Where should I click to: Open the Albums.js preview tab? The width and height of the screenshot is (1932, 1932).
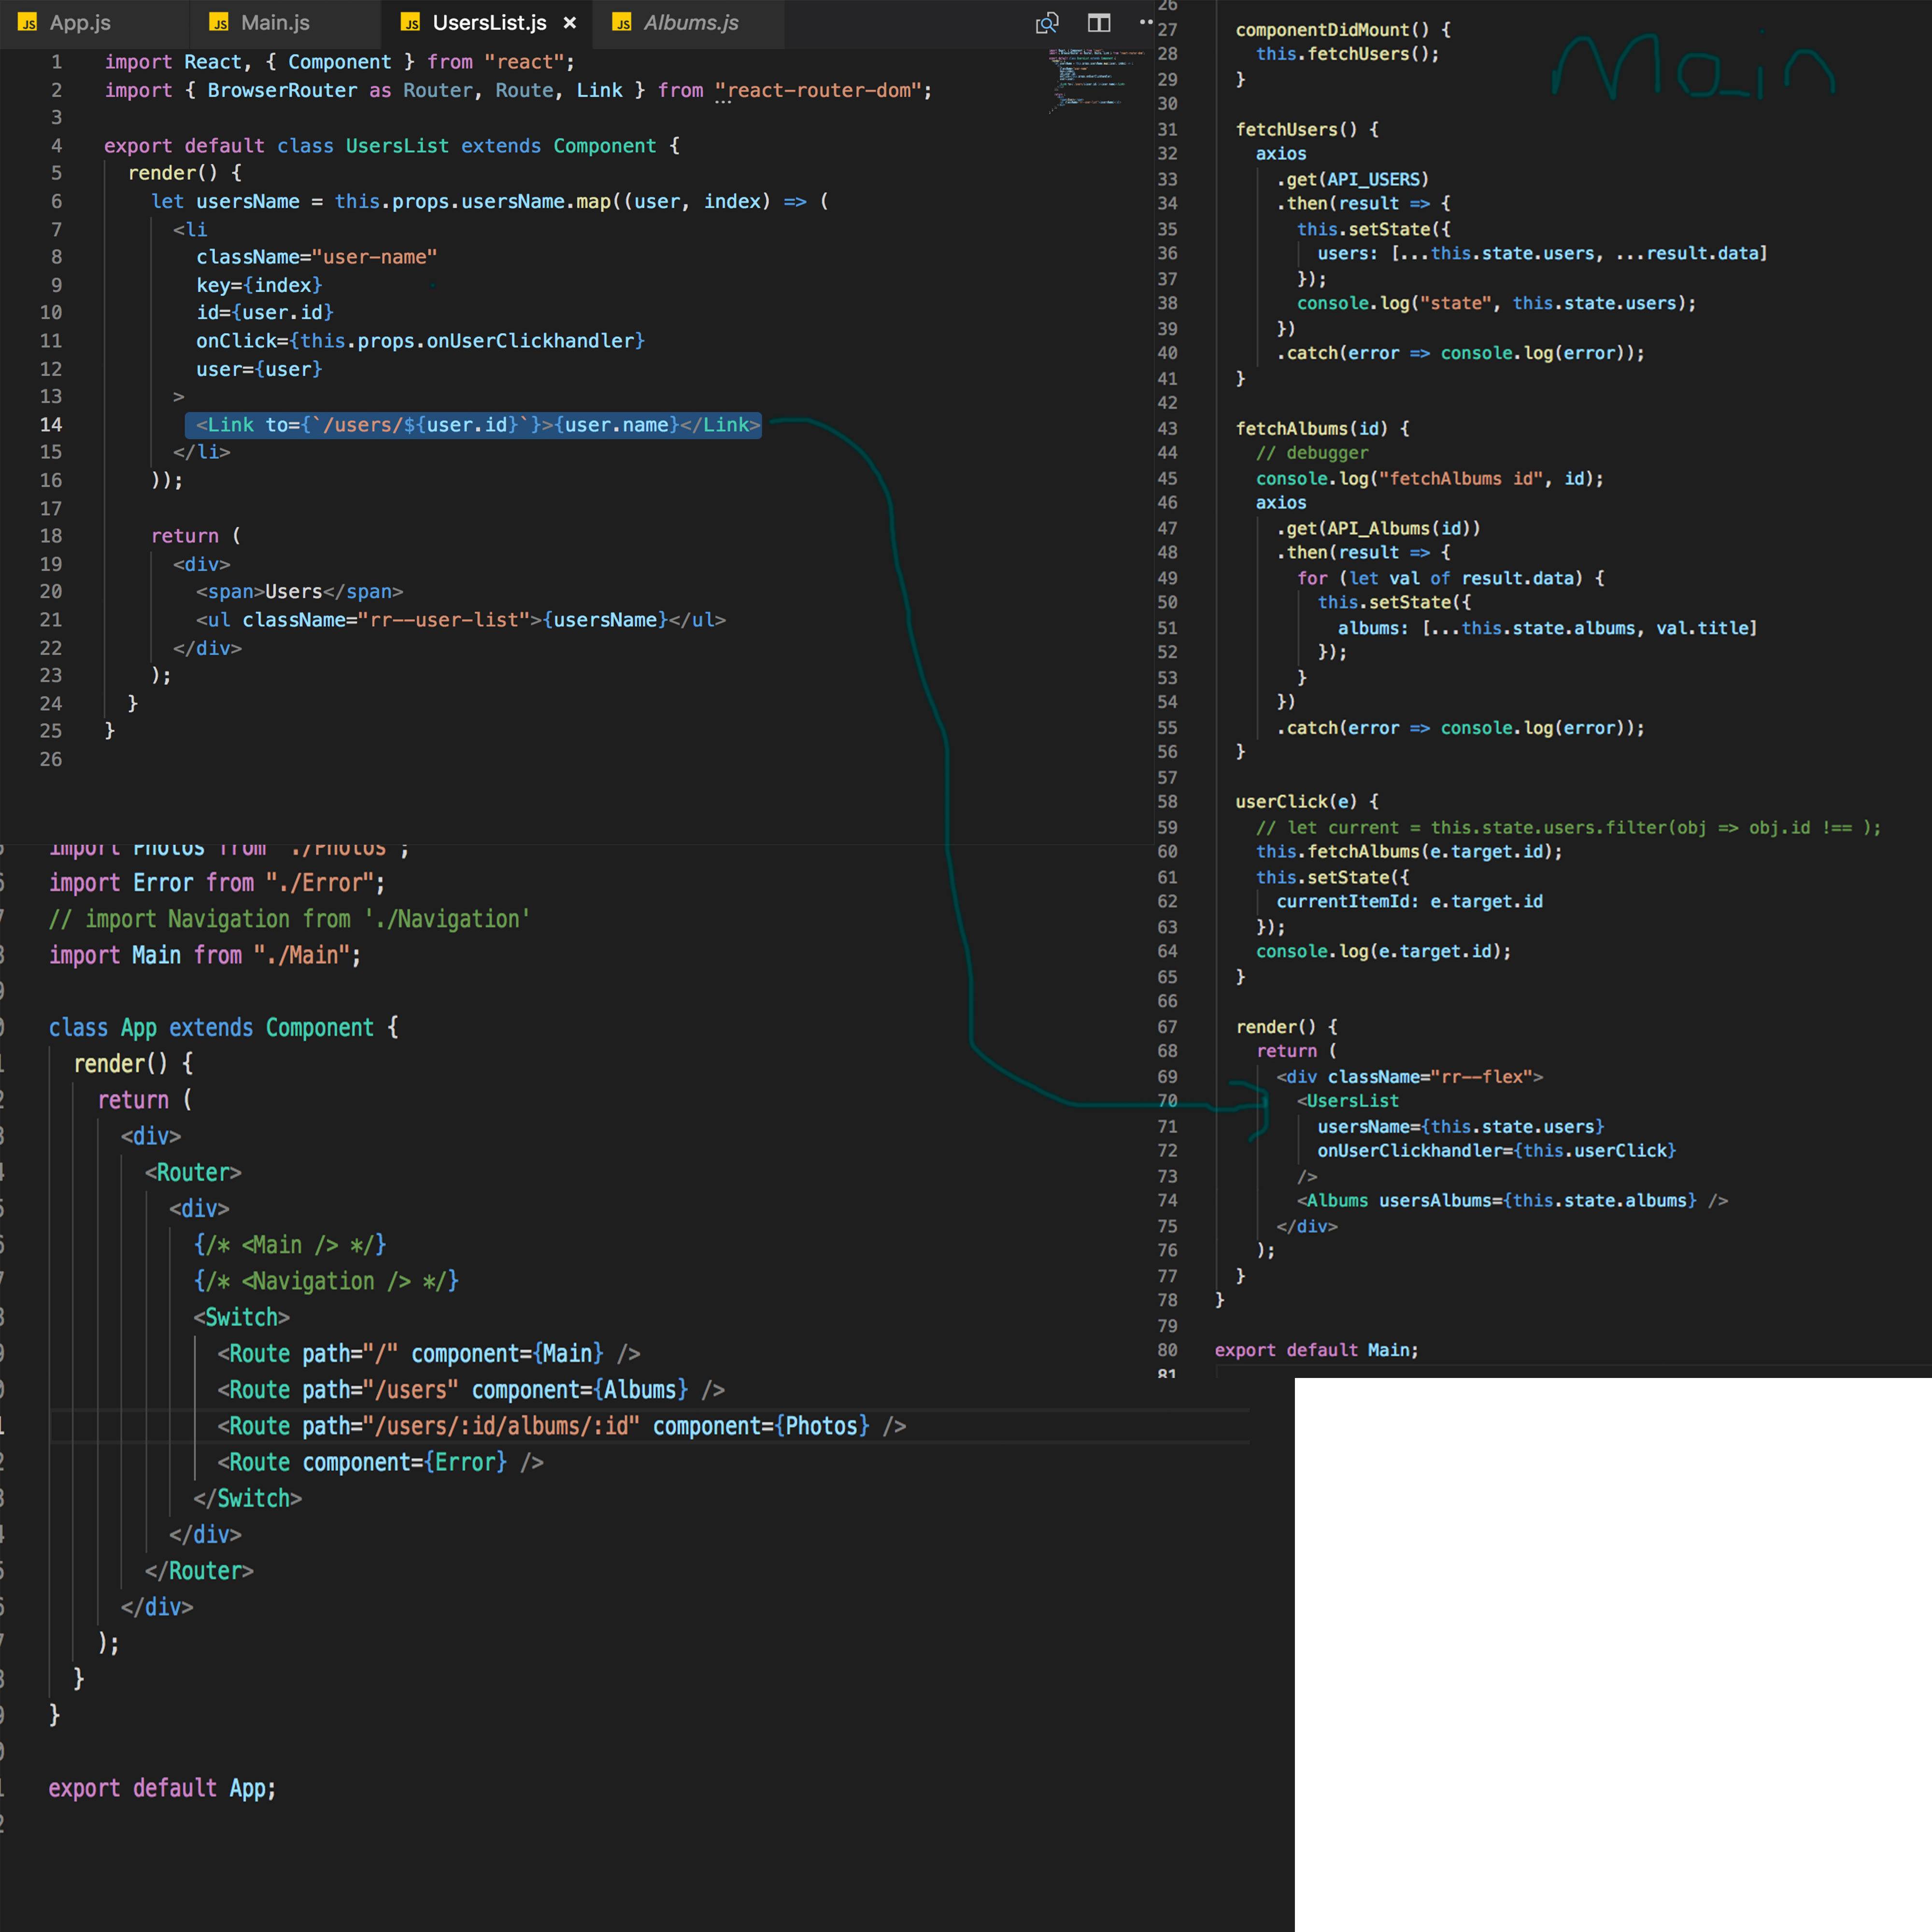(690, 23)
